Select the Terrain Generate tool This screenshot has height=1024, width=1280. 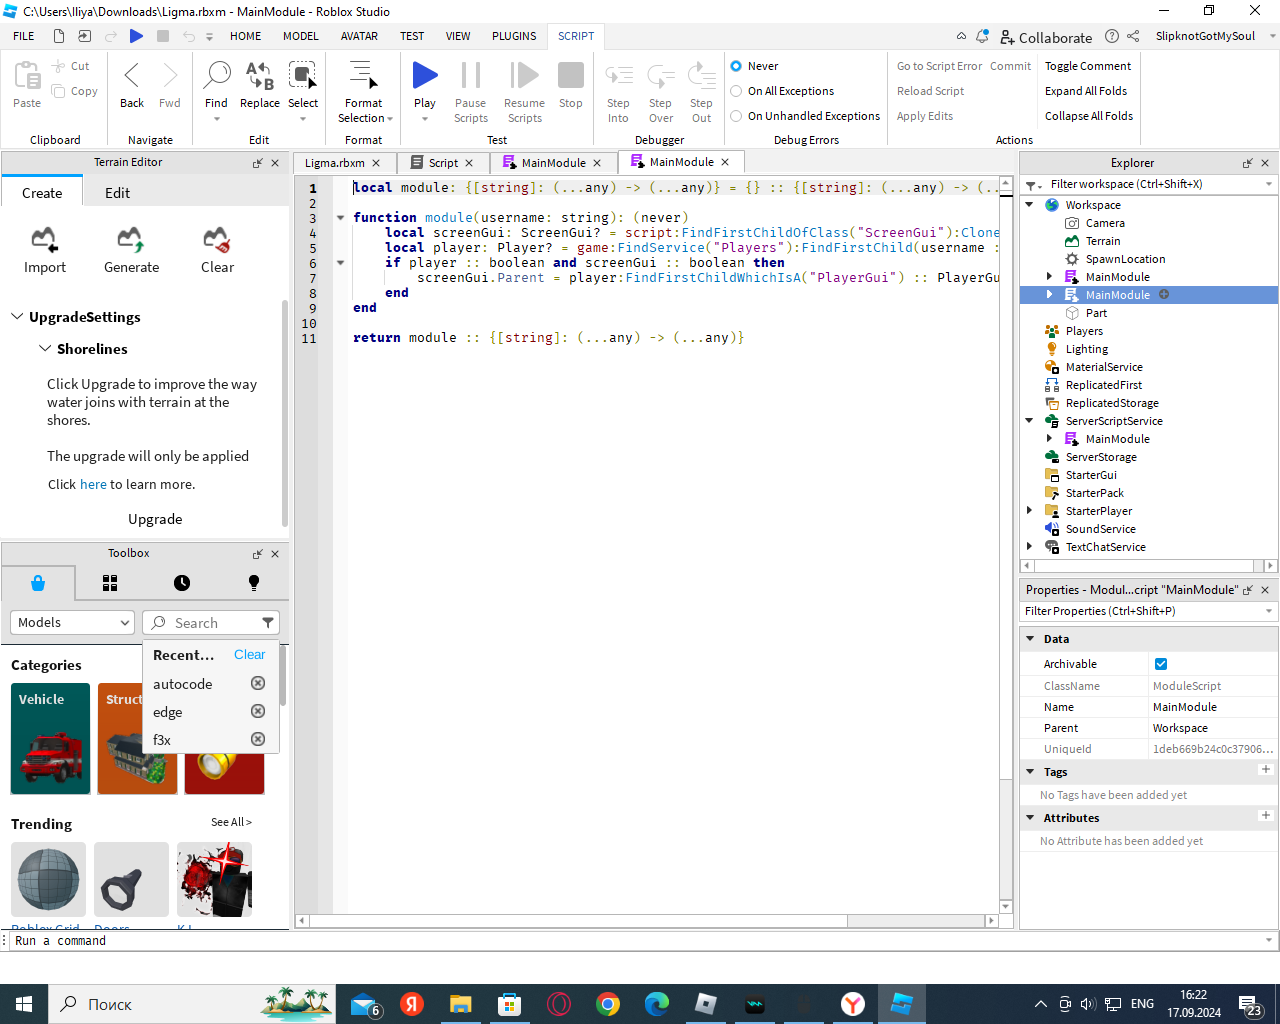tap(131, 240)
